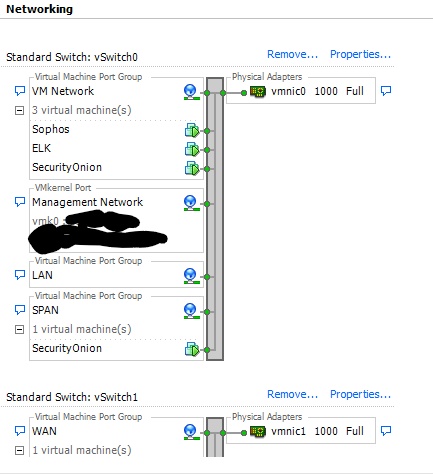Click the Management Network info bubble icon

tap(20, 202)
